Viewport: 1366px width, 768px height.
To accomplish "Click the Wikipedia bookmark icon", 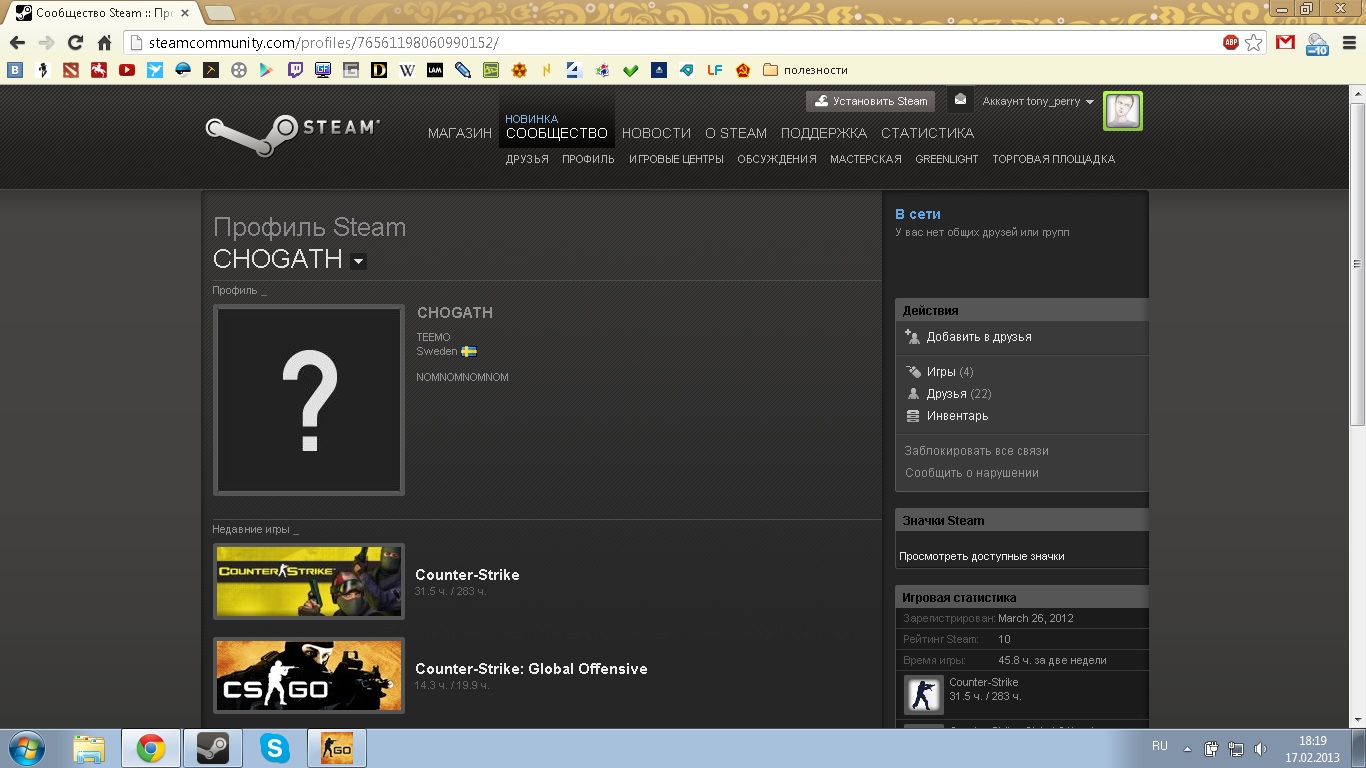I will 407,70.
